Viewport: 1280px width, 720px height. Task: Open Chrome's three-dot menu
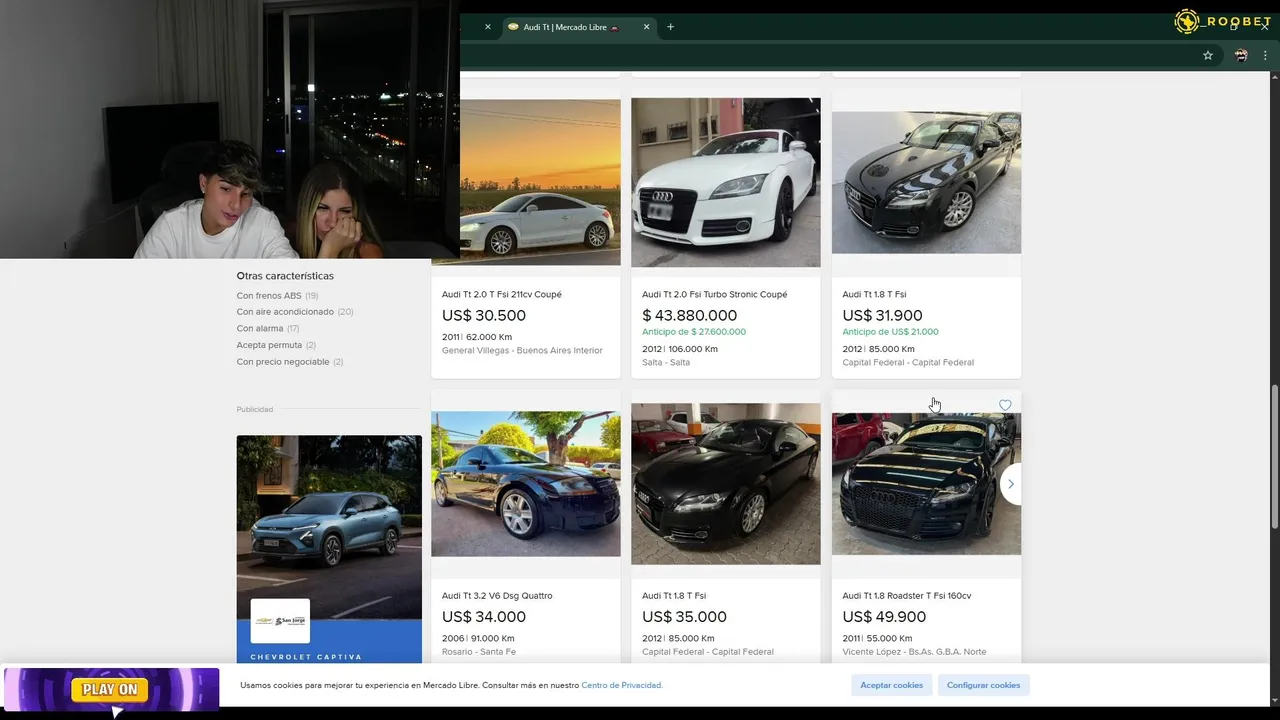(x=1265, y=56)
